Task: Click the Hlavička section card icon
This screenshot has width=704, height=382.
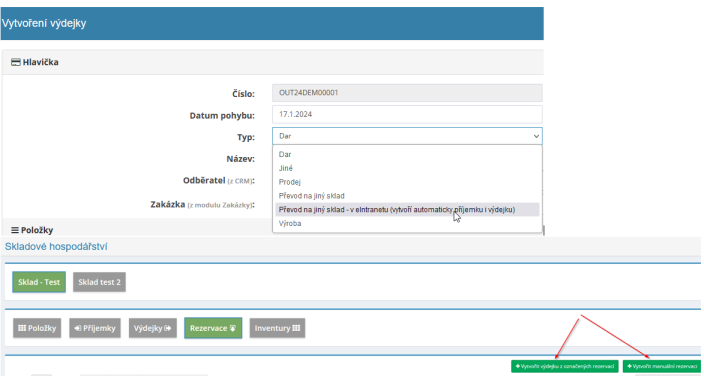Action: click(x=16, y=62)
